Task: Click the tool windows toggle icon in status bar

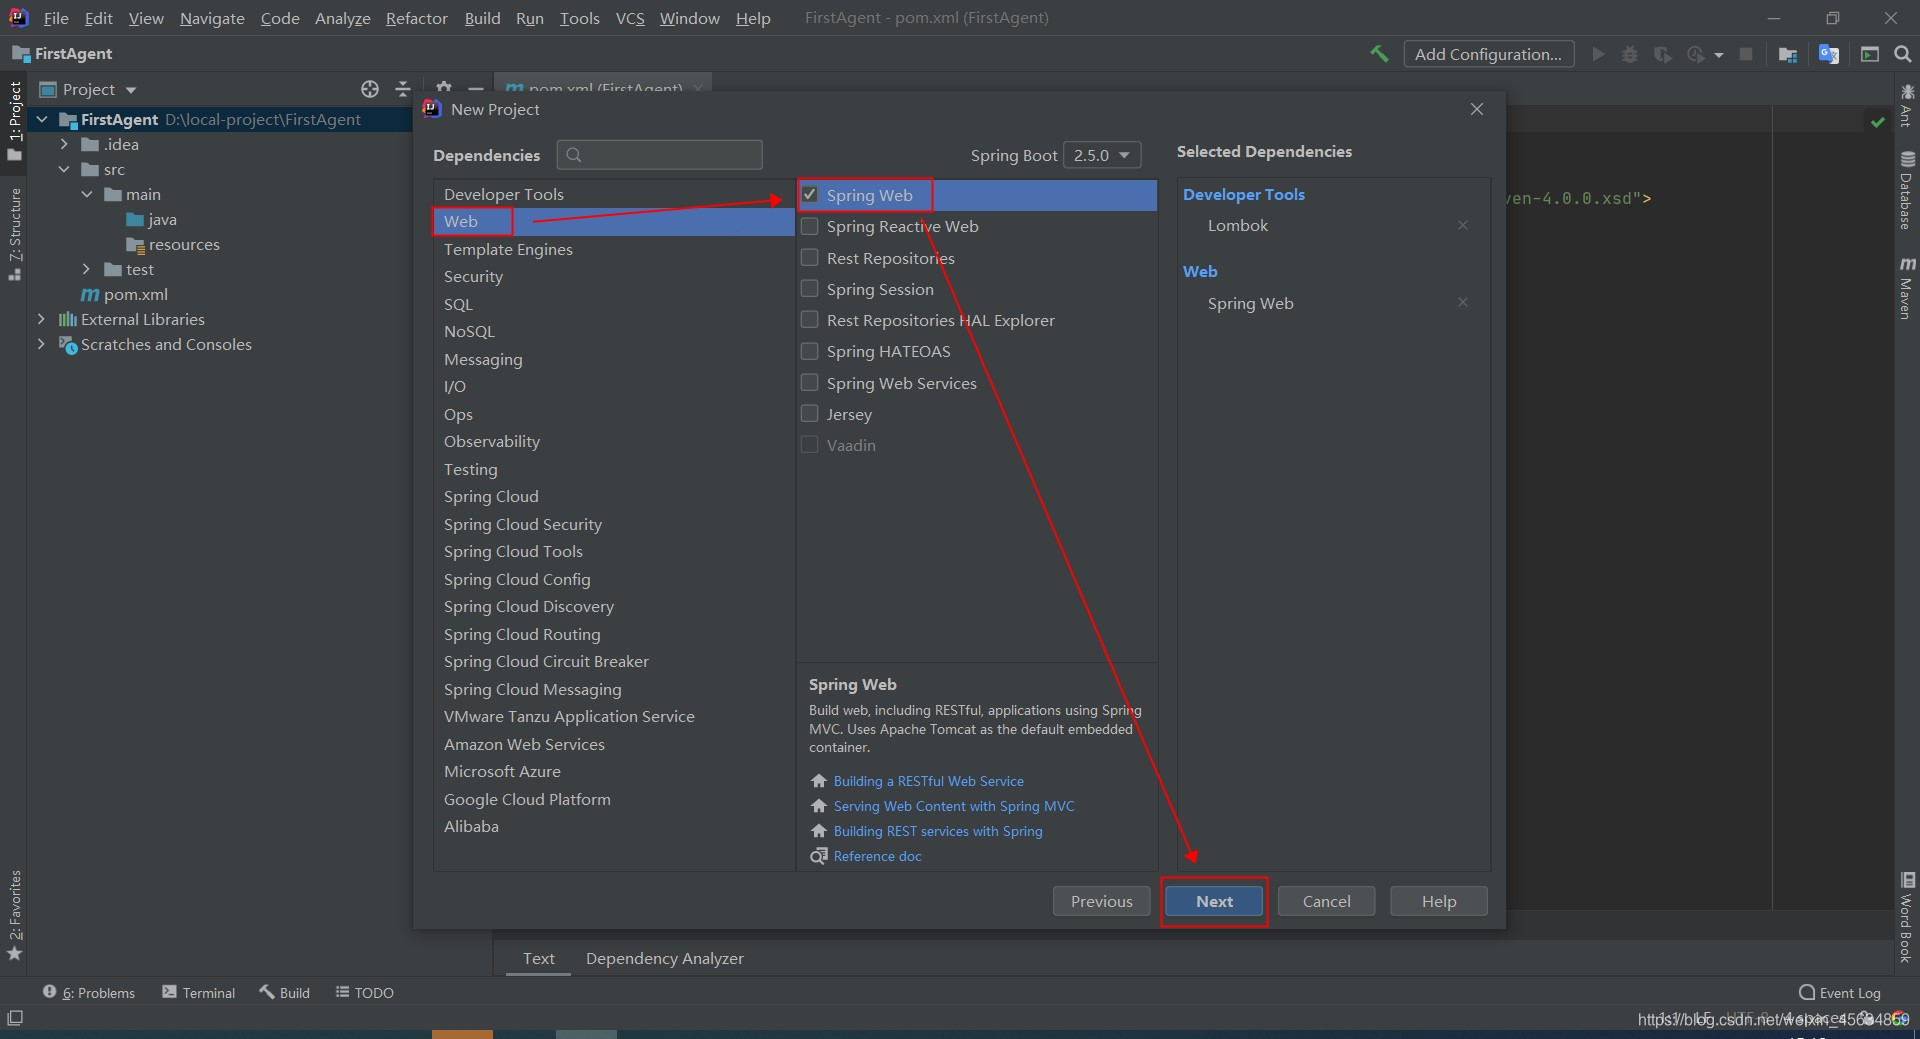Action: click(x=15, y=1018)
